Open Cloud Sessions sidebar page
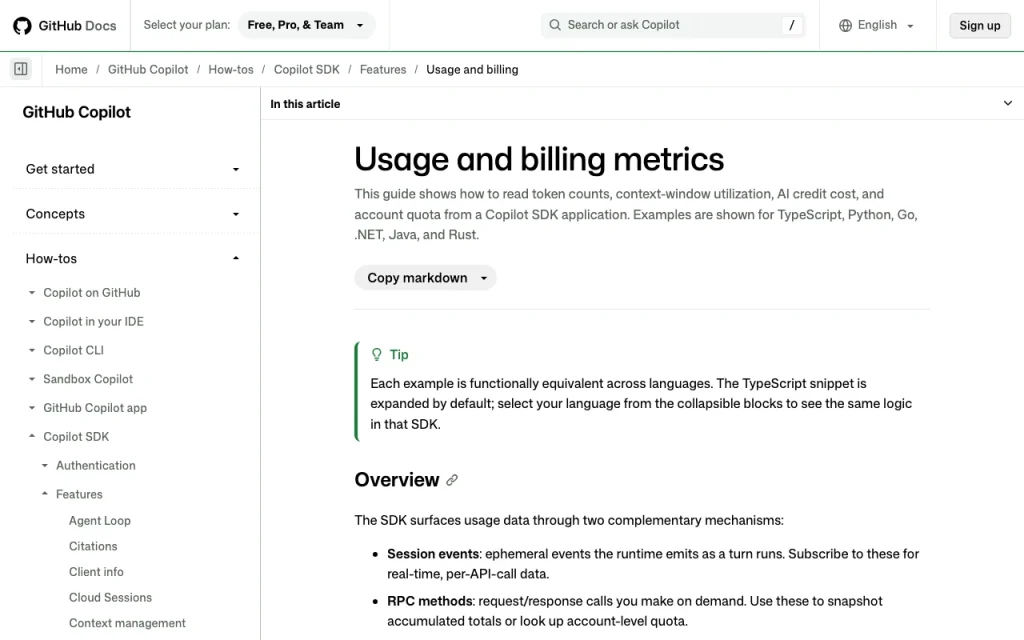The height and width of the screenshot is (640, 1024). [110, 598]
